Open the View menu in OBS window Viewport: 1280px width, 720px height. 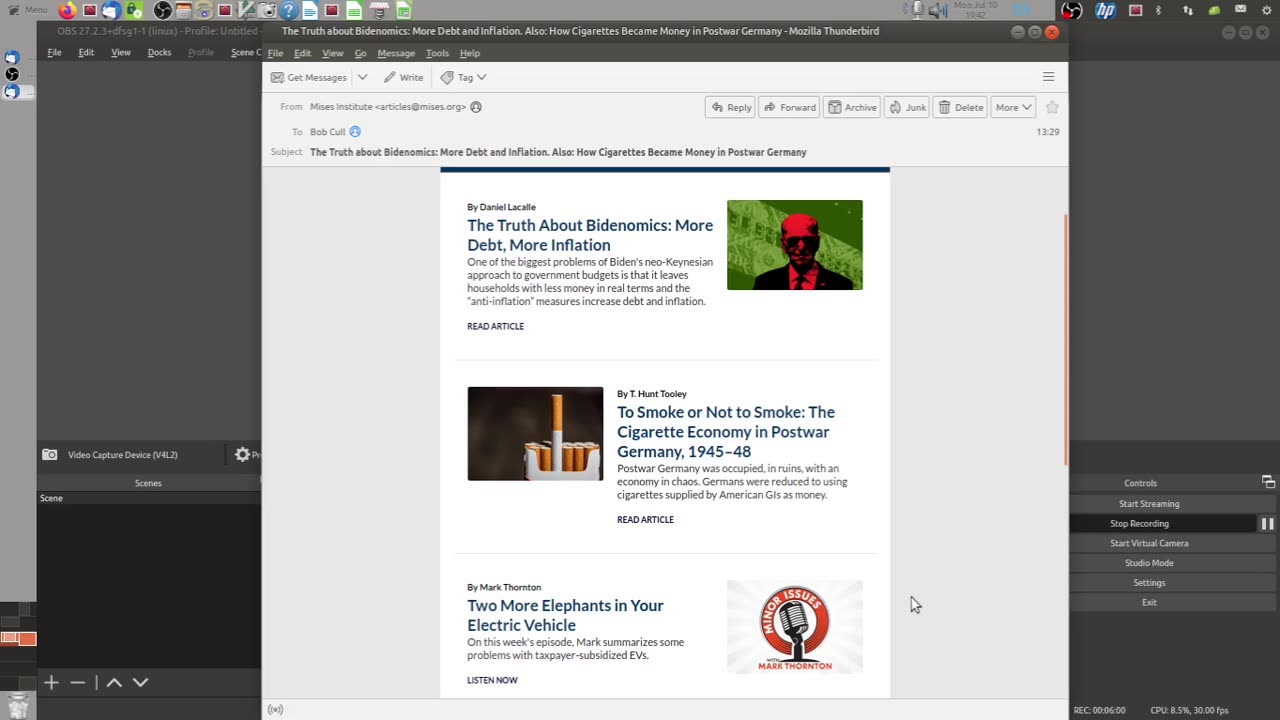pos(121,52)
